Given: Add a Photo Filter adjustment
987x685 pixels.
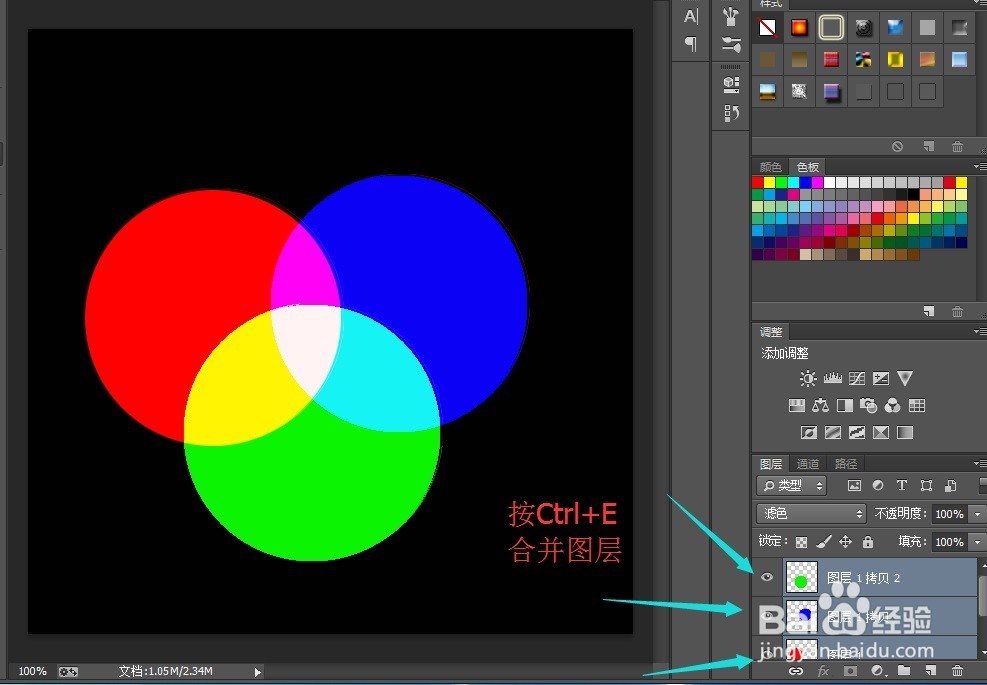Looking at the screenshot, I should [869, 405].
